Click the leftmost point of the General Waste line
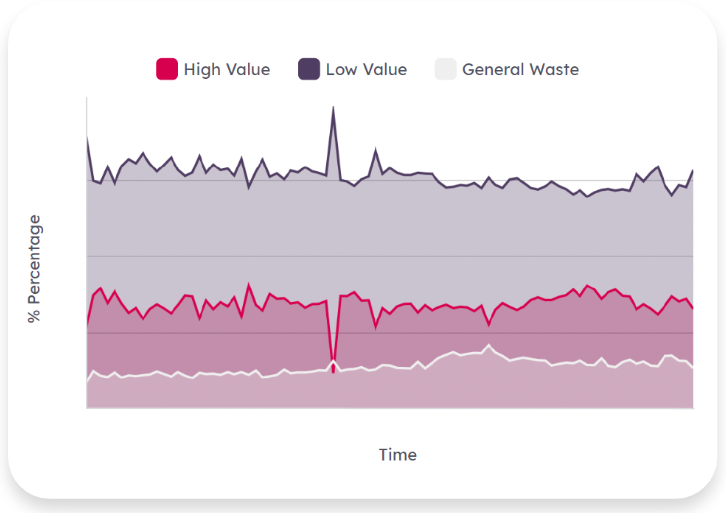Viewport: 726px width, 513px height. click(88, 382)
